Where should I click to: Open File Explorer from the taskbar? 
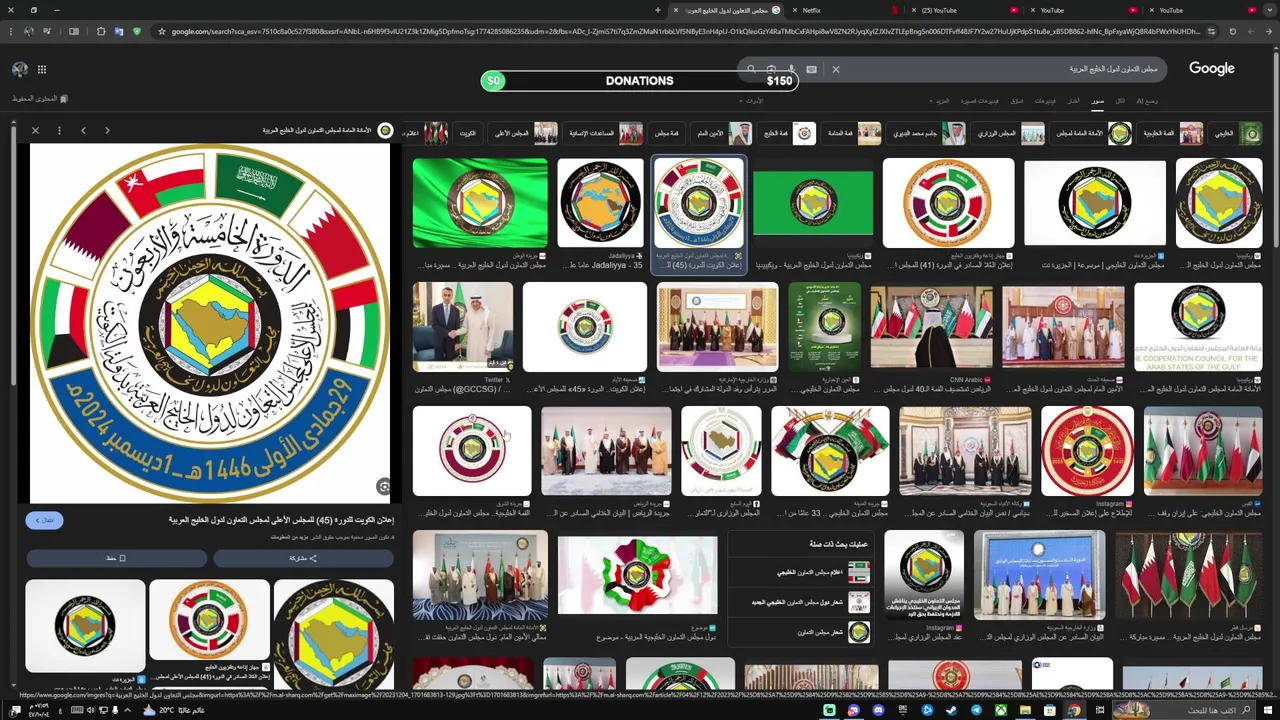point(1025,710)
